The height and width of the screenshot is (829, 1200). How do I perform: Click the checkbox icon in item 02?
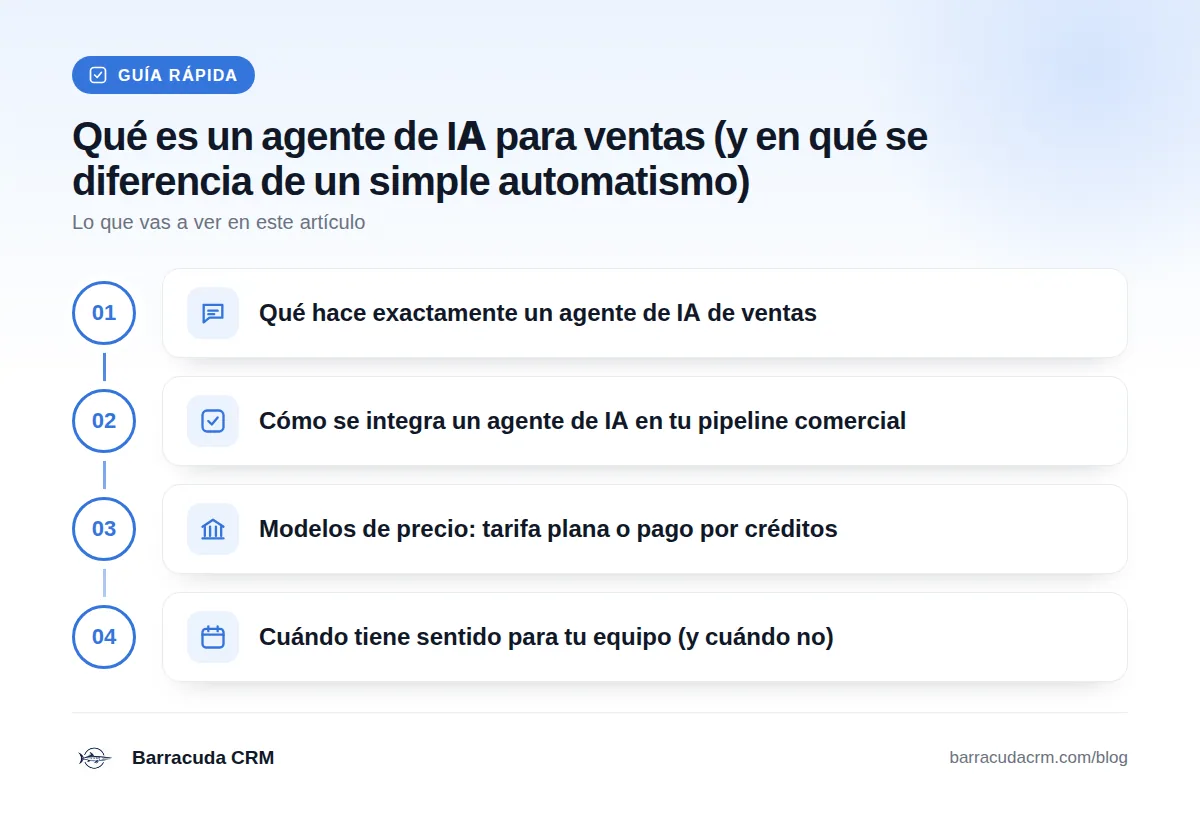(x=213, y=421)
